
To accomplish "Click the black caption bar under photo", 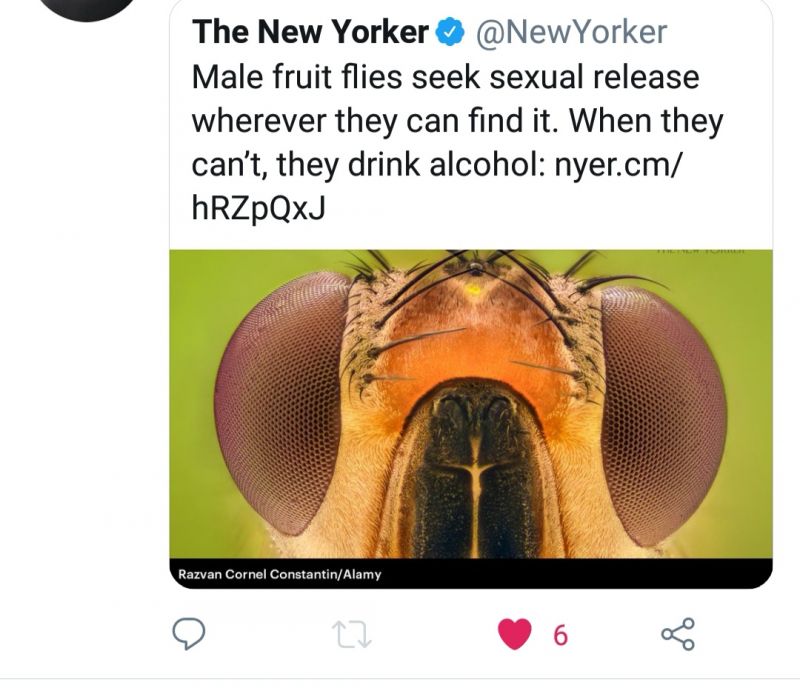I will [471, 574].
